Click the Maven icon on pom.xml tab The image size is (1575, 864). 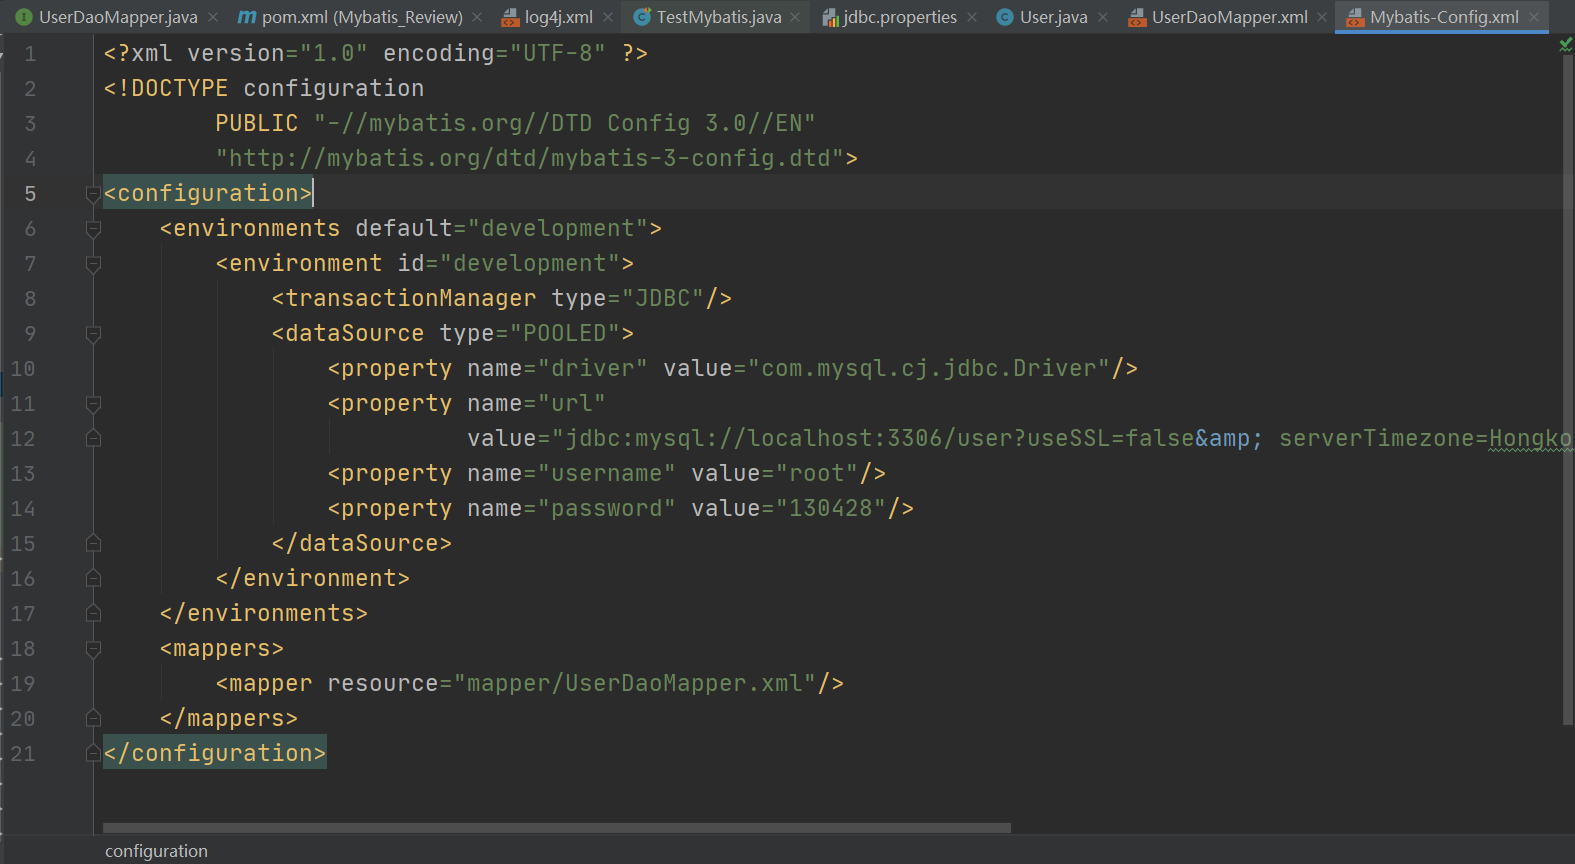tap(247, 17)
